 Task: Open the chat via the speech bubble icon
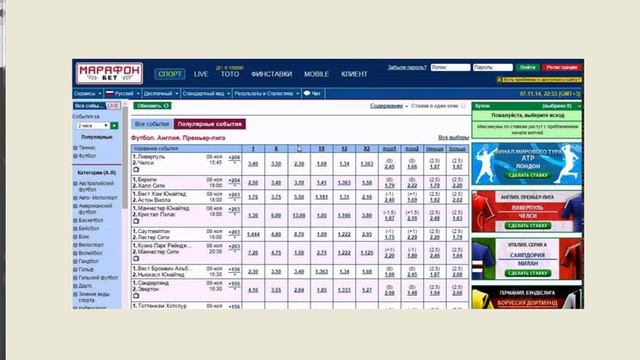point(307,93)
